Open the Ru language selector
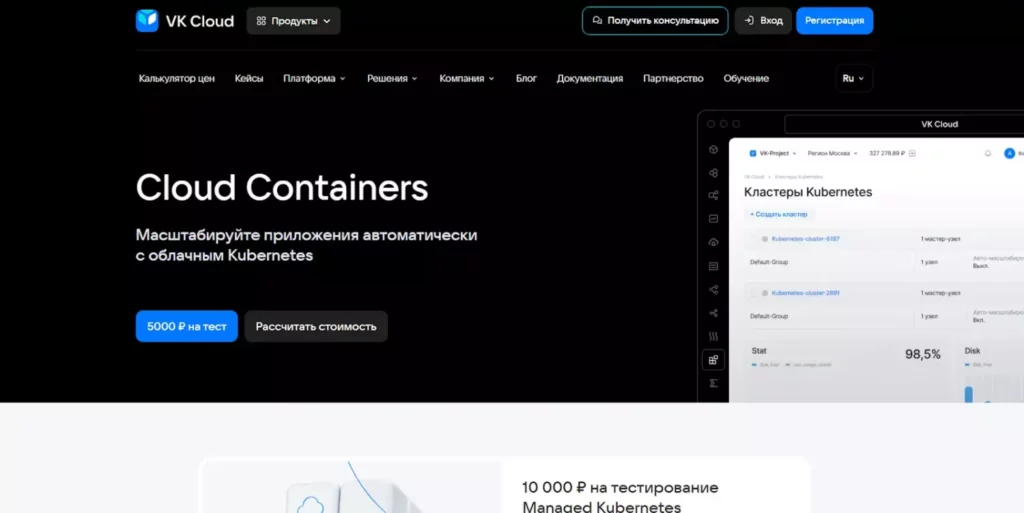 (x=853, y=78)
